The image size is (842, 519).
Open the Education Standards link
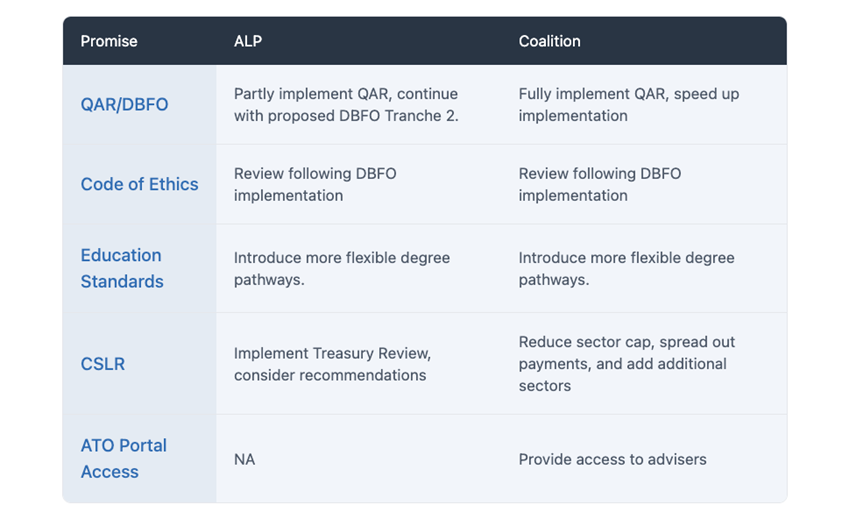click(x=122, y=268)
